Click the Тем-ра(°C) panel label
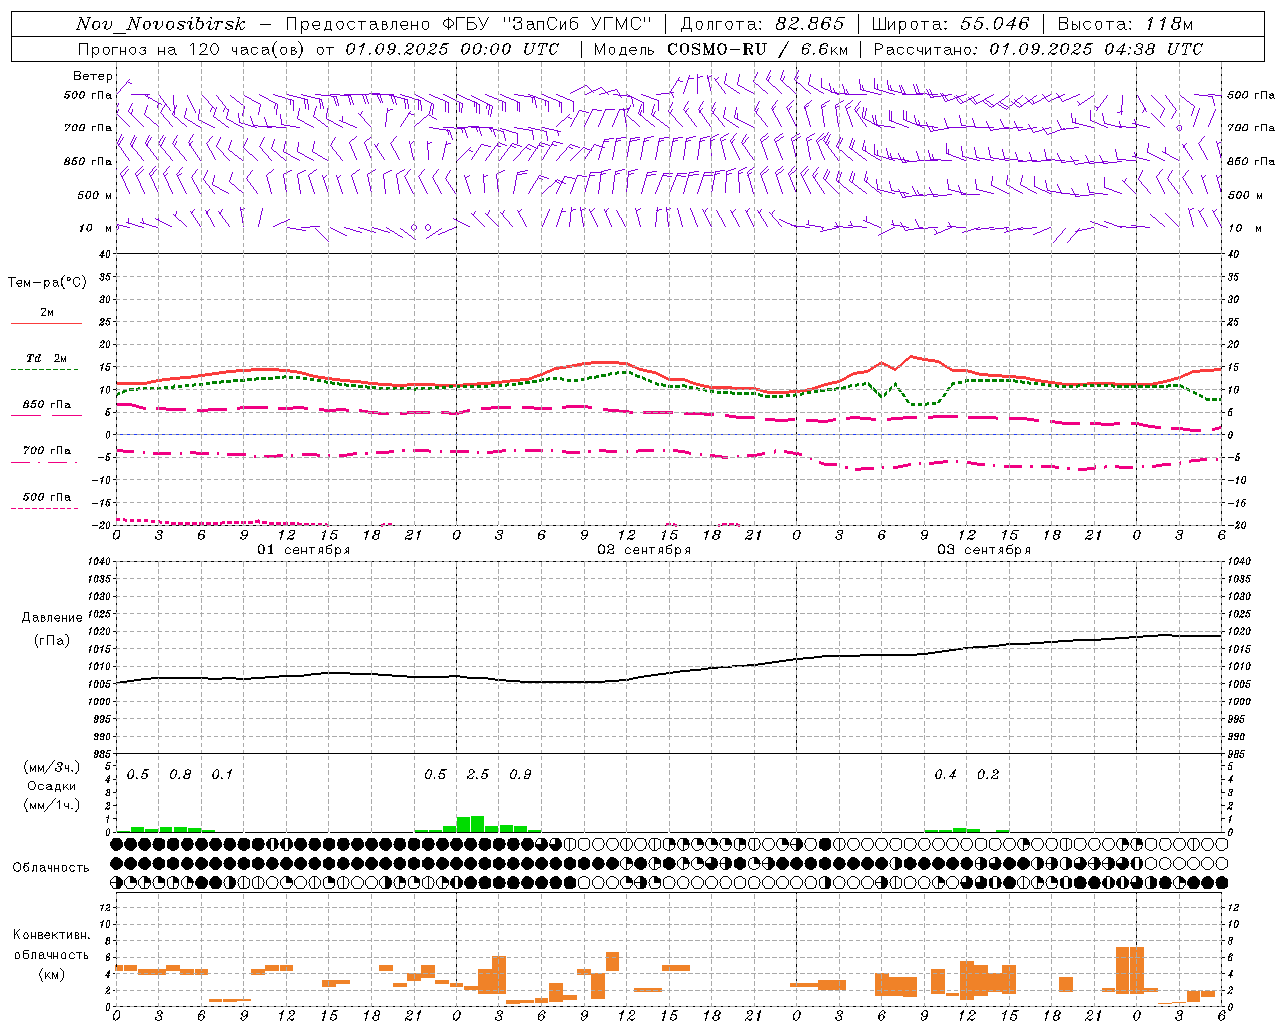The image size is (1280, 1024). click(x=47, y=283)
